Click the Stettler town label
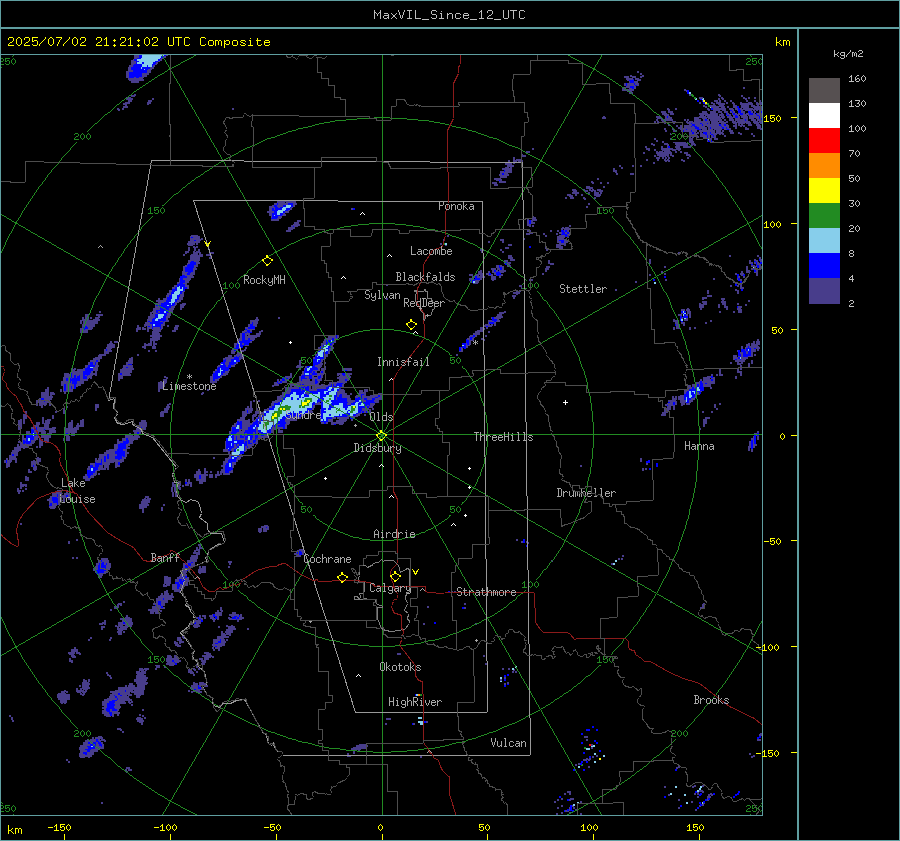This screenshot has height=841, width=900. (x=583, y=289)
